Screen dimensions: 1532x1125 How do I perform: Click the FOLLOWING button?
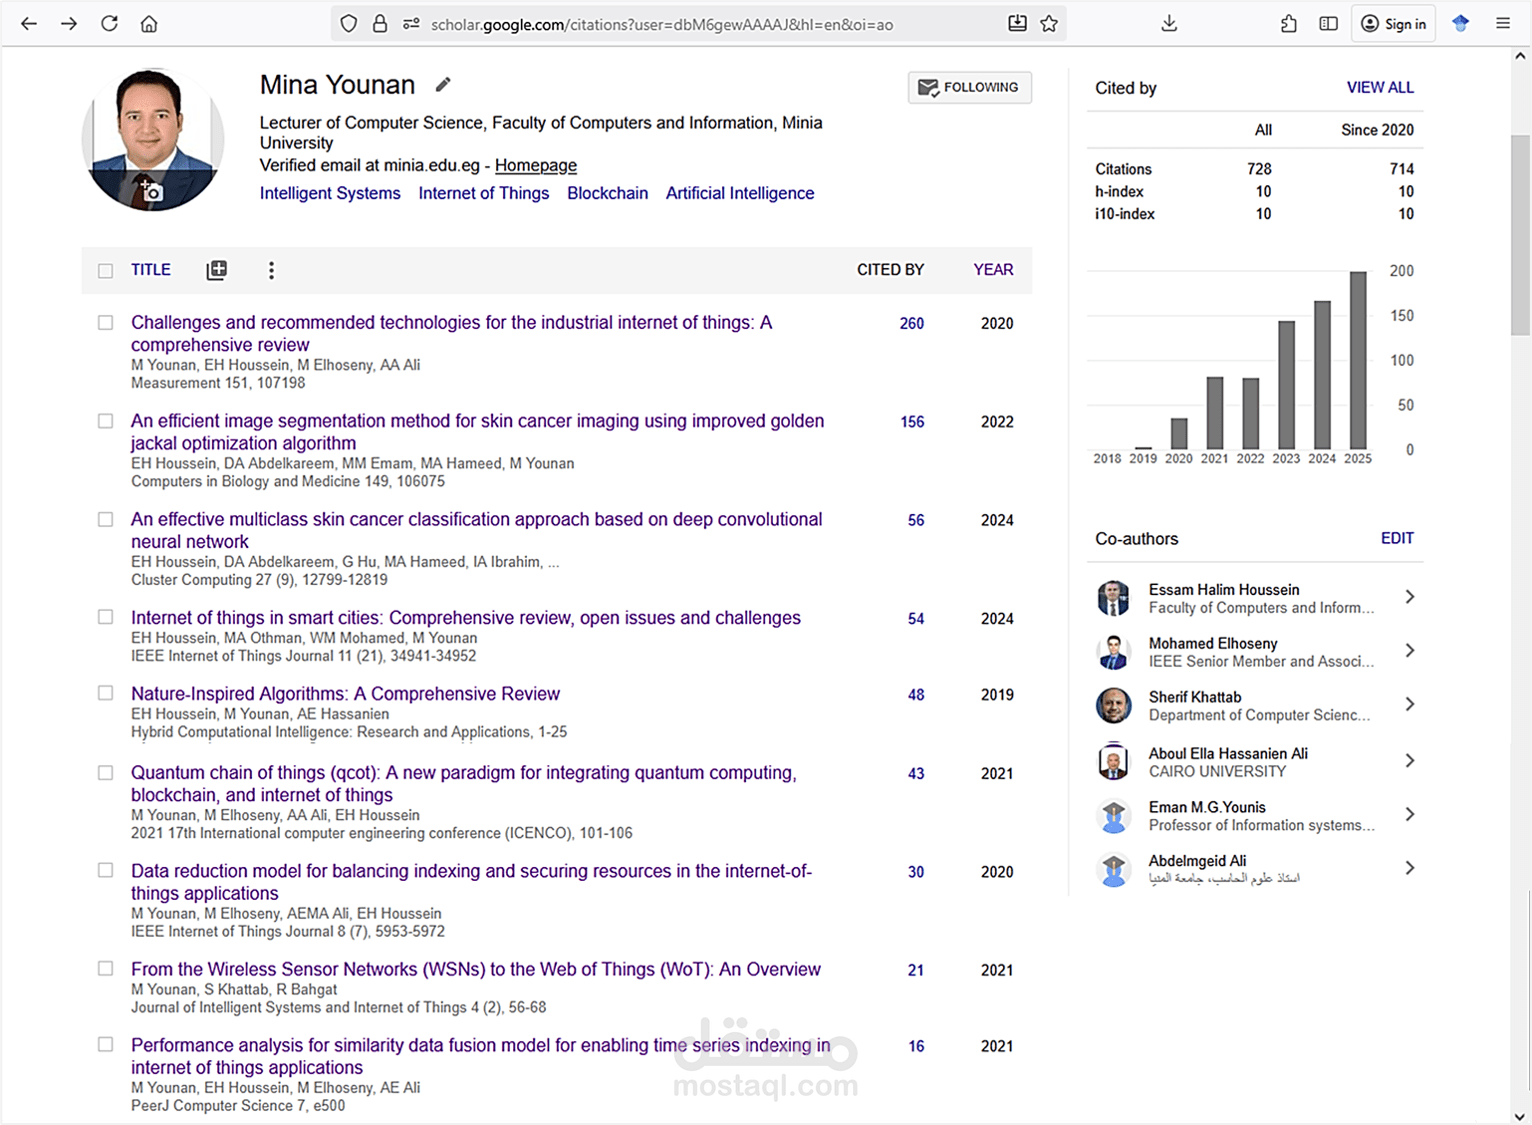[x=969, y=88]
